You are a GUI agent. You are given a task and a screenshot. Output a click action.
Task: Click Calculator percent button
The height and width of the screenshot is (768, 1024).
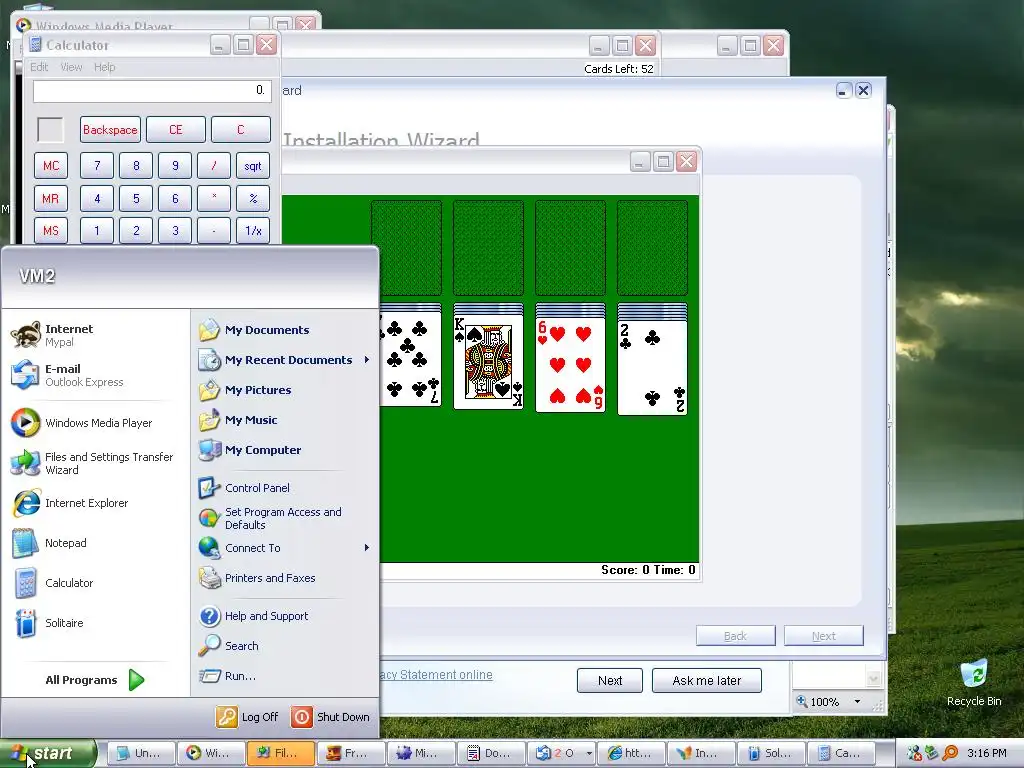pos(253,199)
